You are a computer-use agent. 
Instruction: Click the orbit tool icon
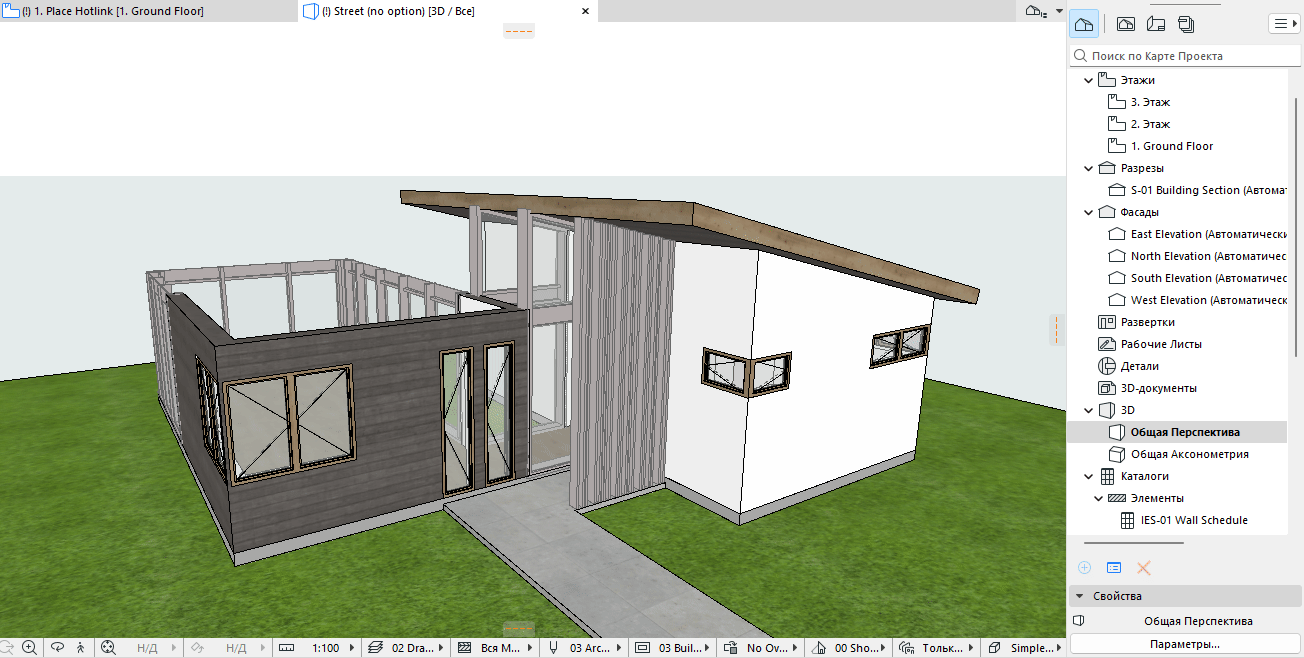click(x=57, y=648)
